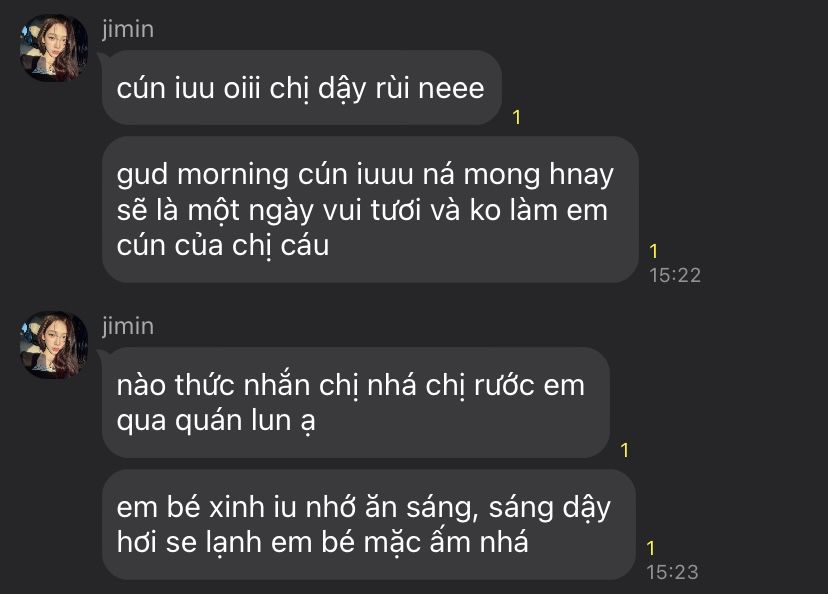Image resolution: width=828 pixels, height=594 pixels.
Task: Click the 'jimin' name above 'nào thức nhắn'
Action: pyautogui.click(x=128, y=326)
